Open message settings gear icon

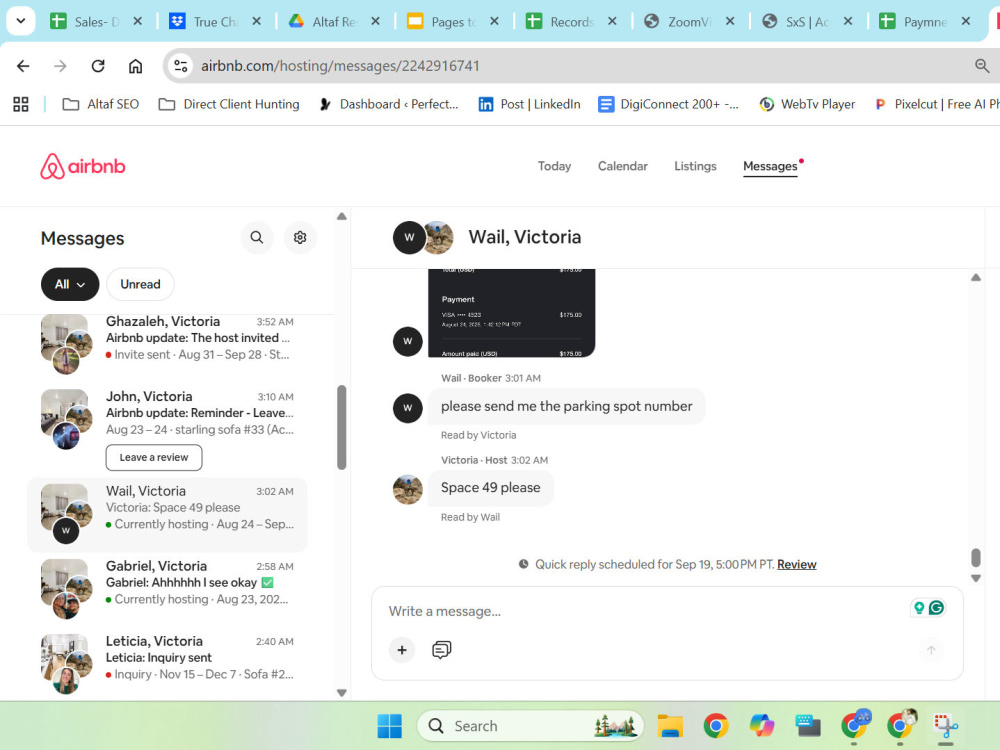click(x=300, y=238)
